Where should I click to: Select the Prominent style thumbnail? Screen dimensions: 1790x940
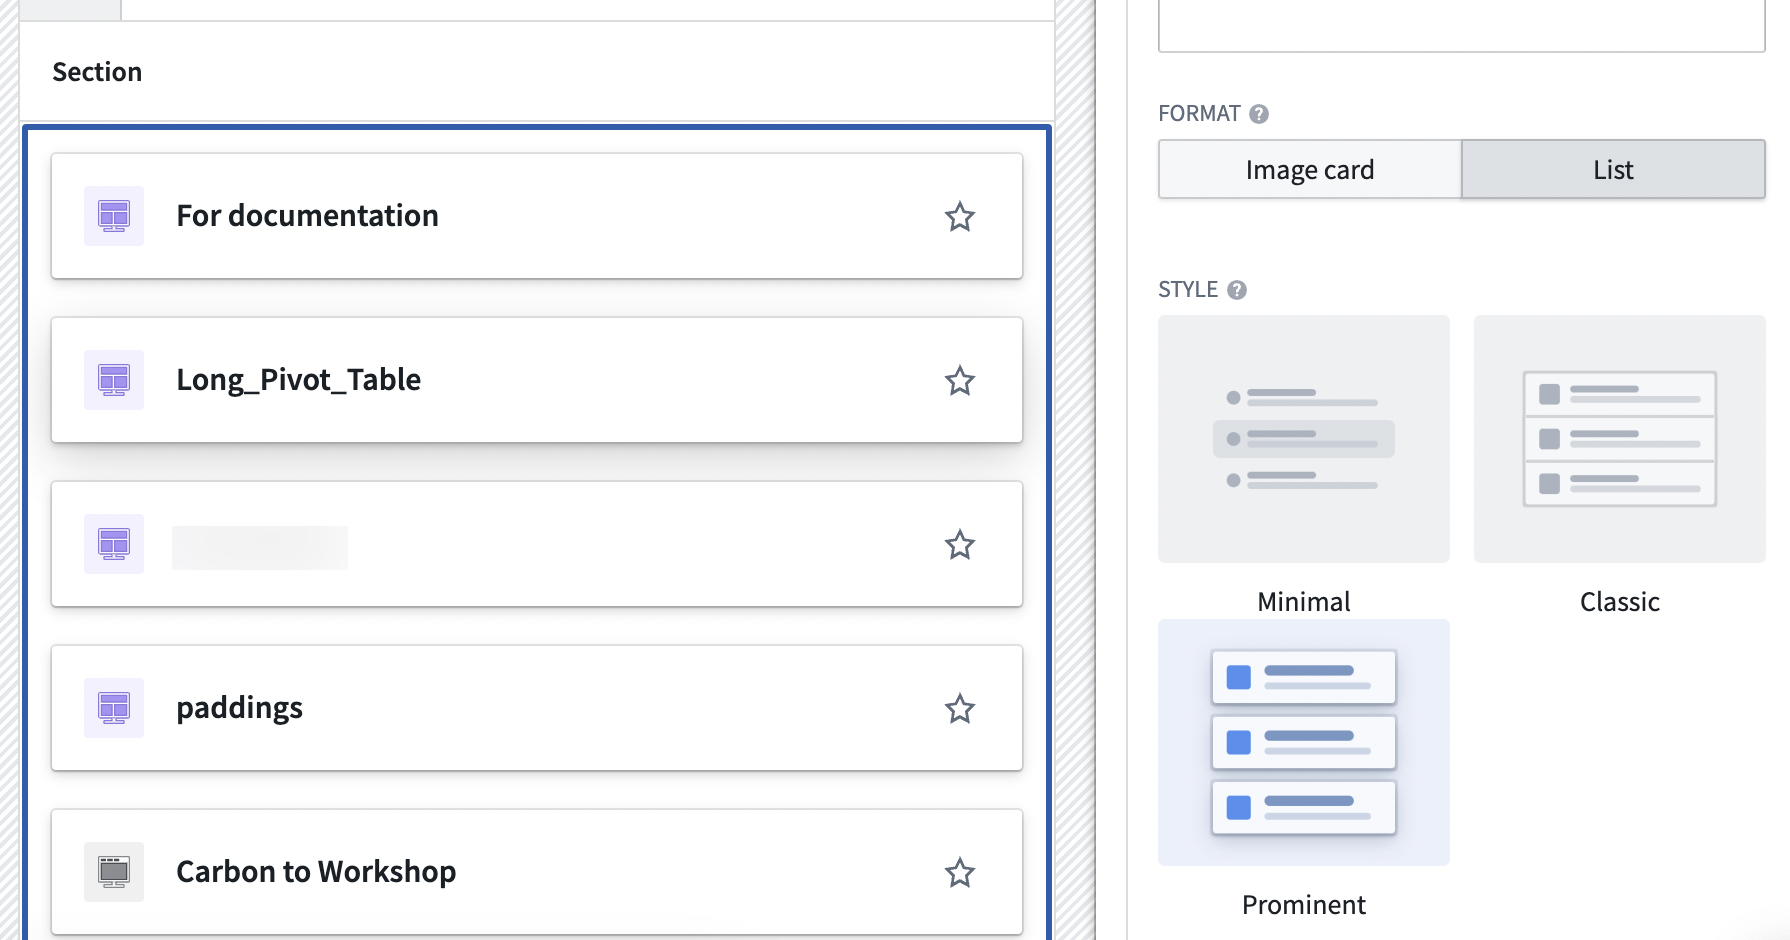[1304, 742]
